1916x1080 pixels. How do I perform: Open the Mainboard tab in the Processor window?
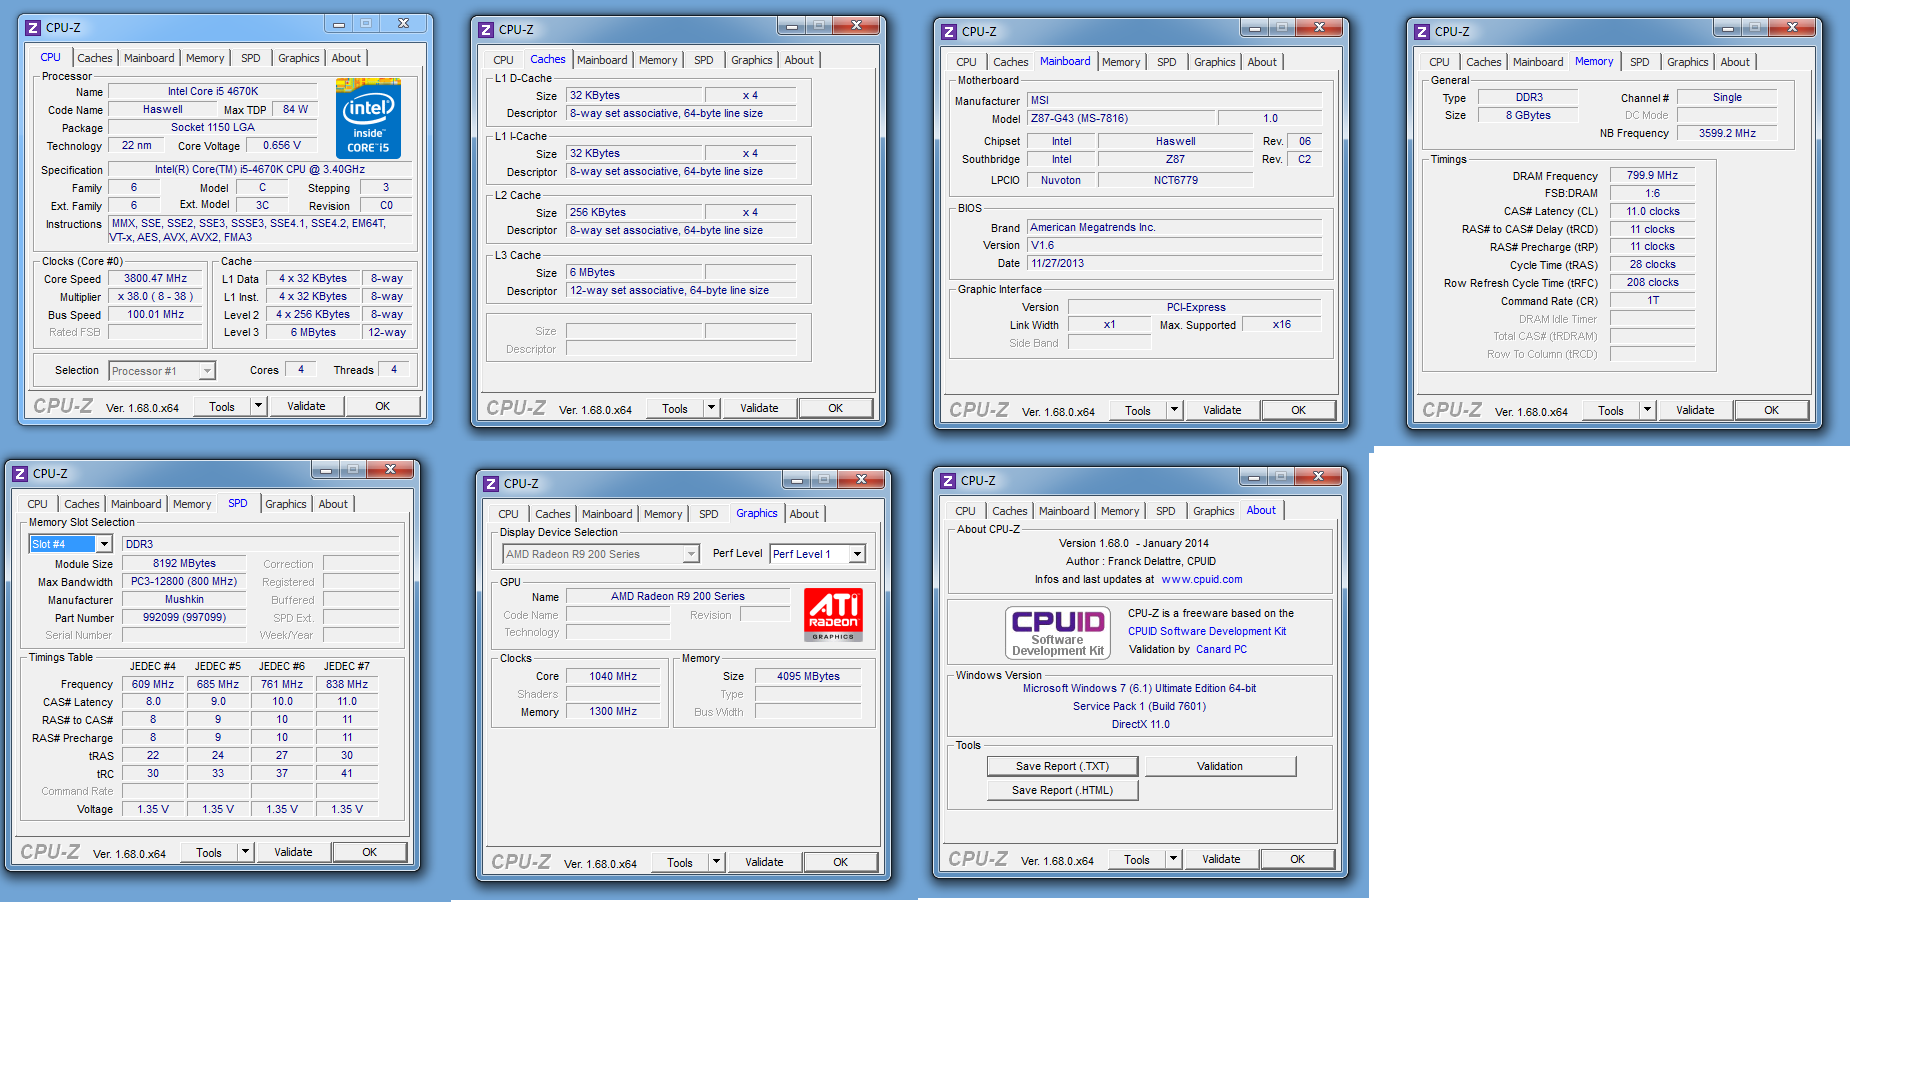coord(149,58)
